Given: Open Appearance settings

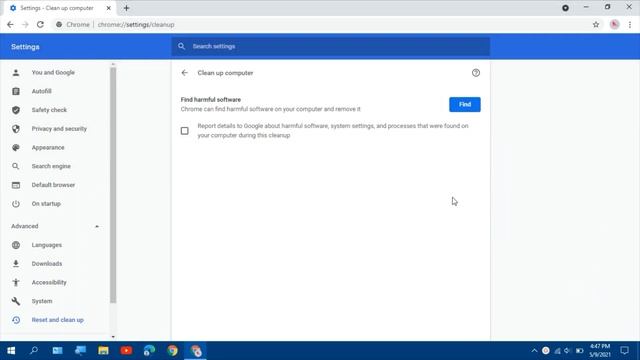Looking at the screenshot, I should pos(48,147).
